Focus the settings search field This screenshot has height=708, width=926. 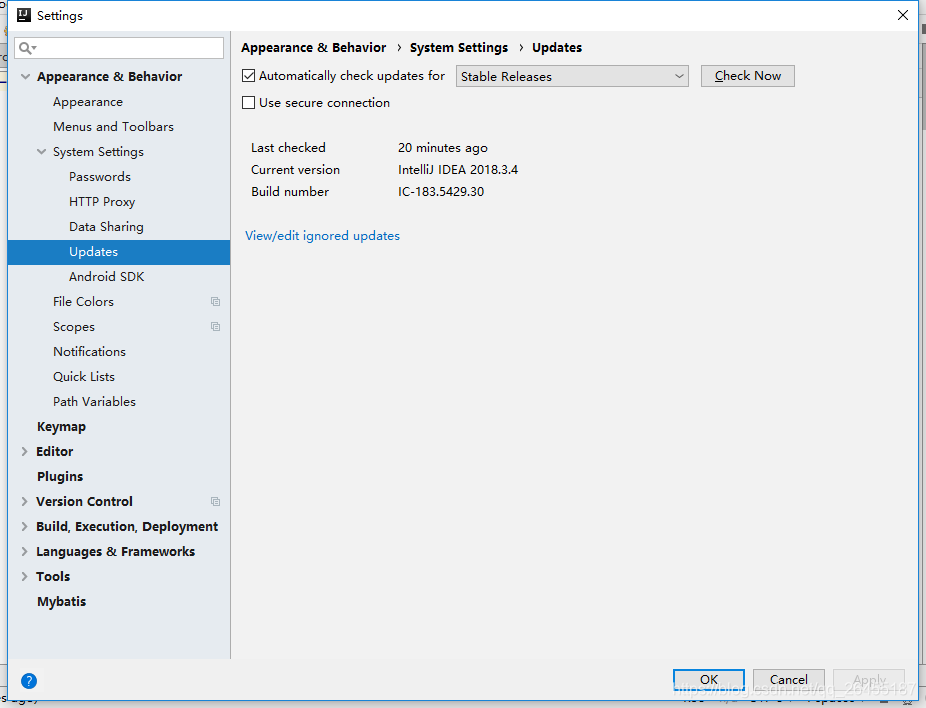[119, 48]
